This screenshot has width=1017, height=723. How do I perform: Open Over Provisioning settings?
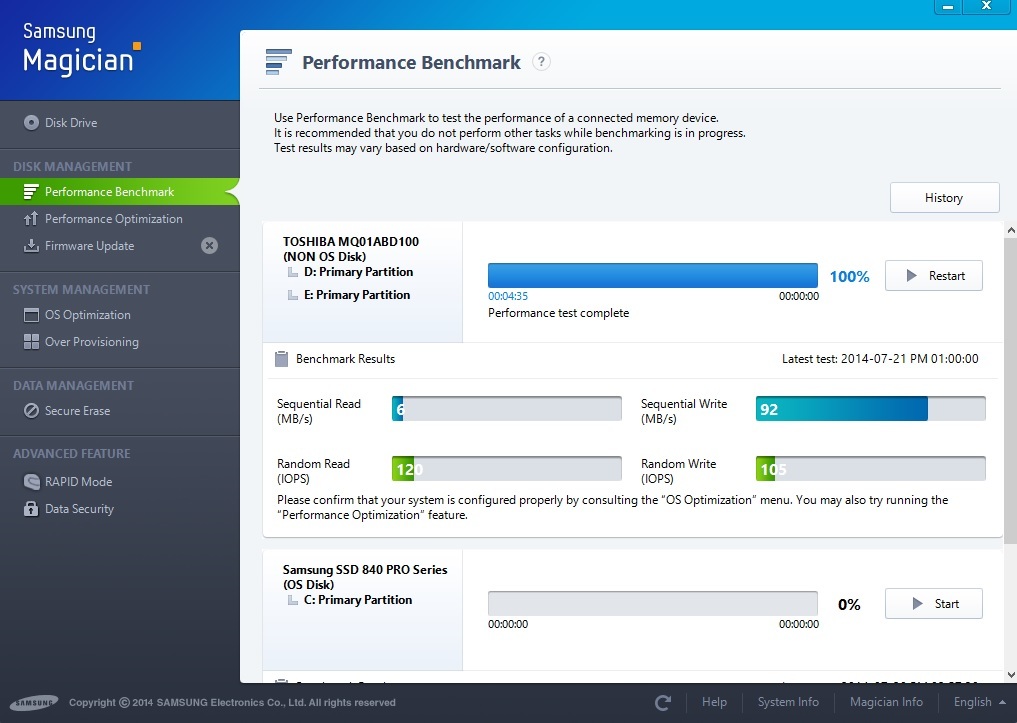click(x=91, y=342)
